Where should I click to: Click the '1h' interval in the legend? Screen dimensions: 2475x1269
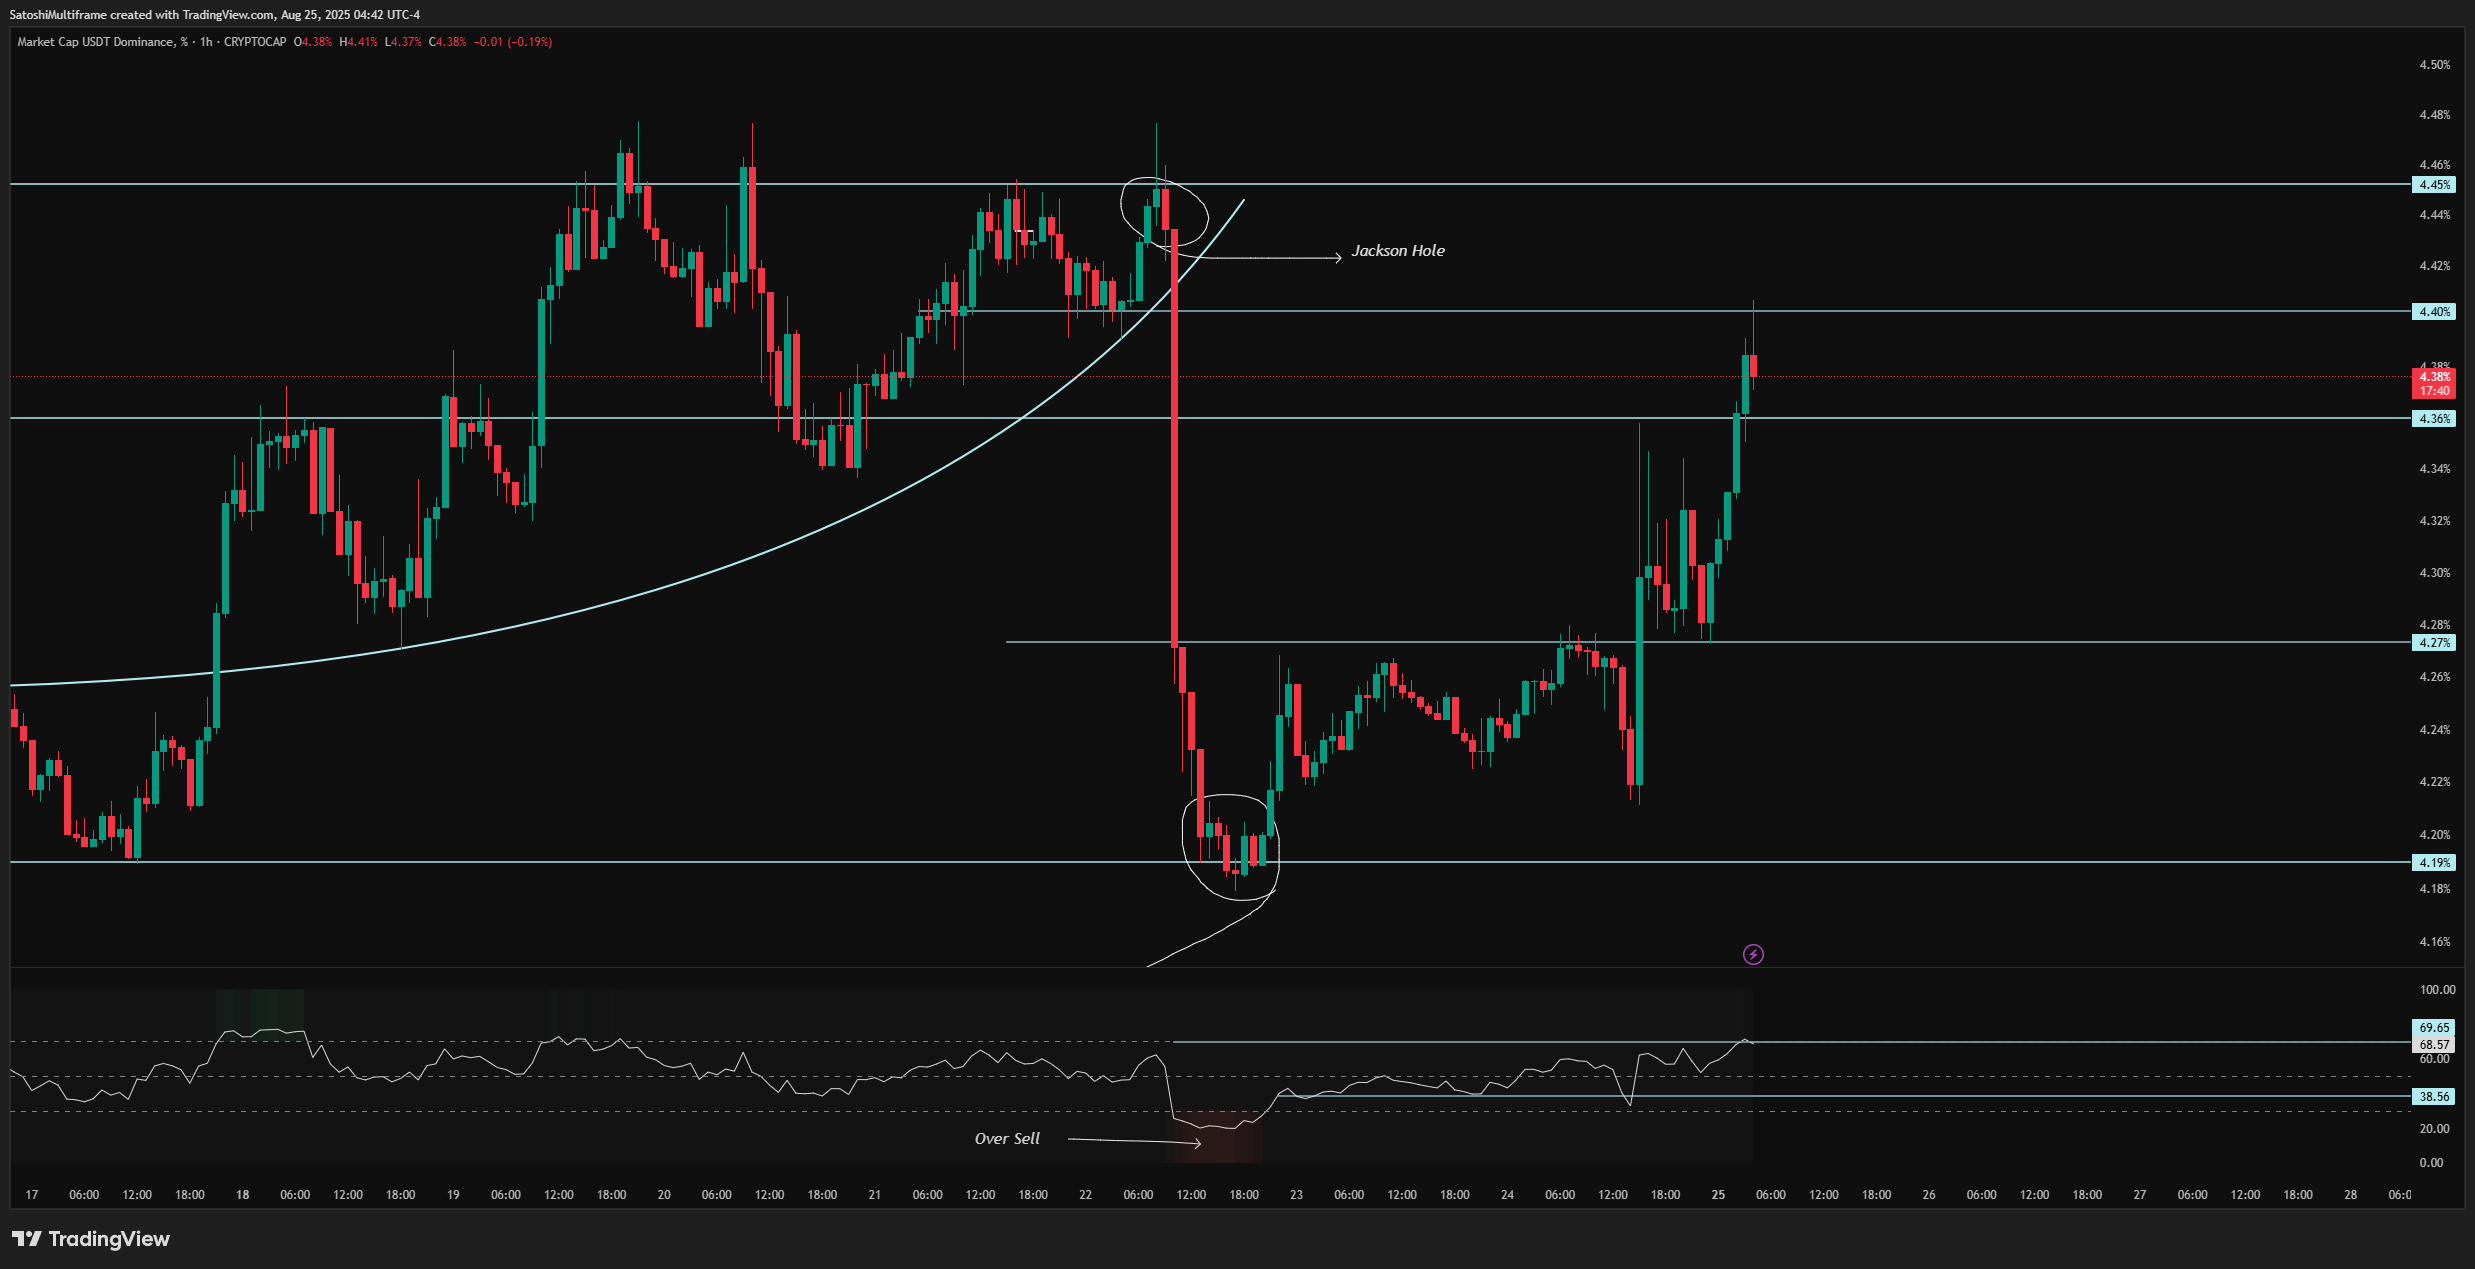point(206,42)
